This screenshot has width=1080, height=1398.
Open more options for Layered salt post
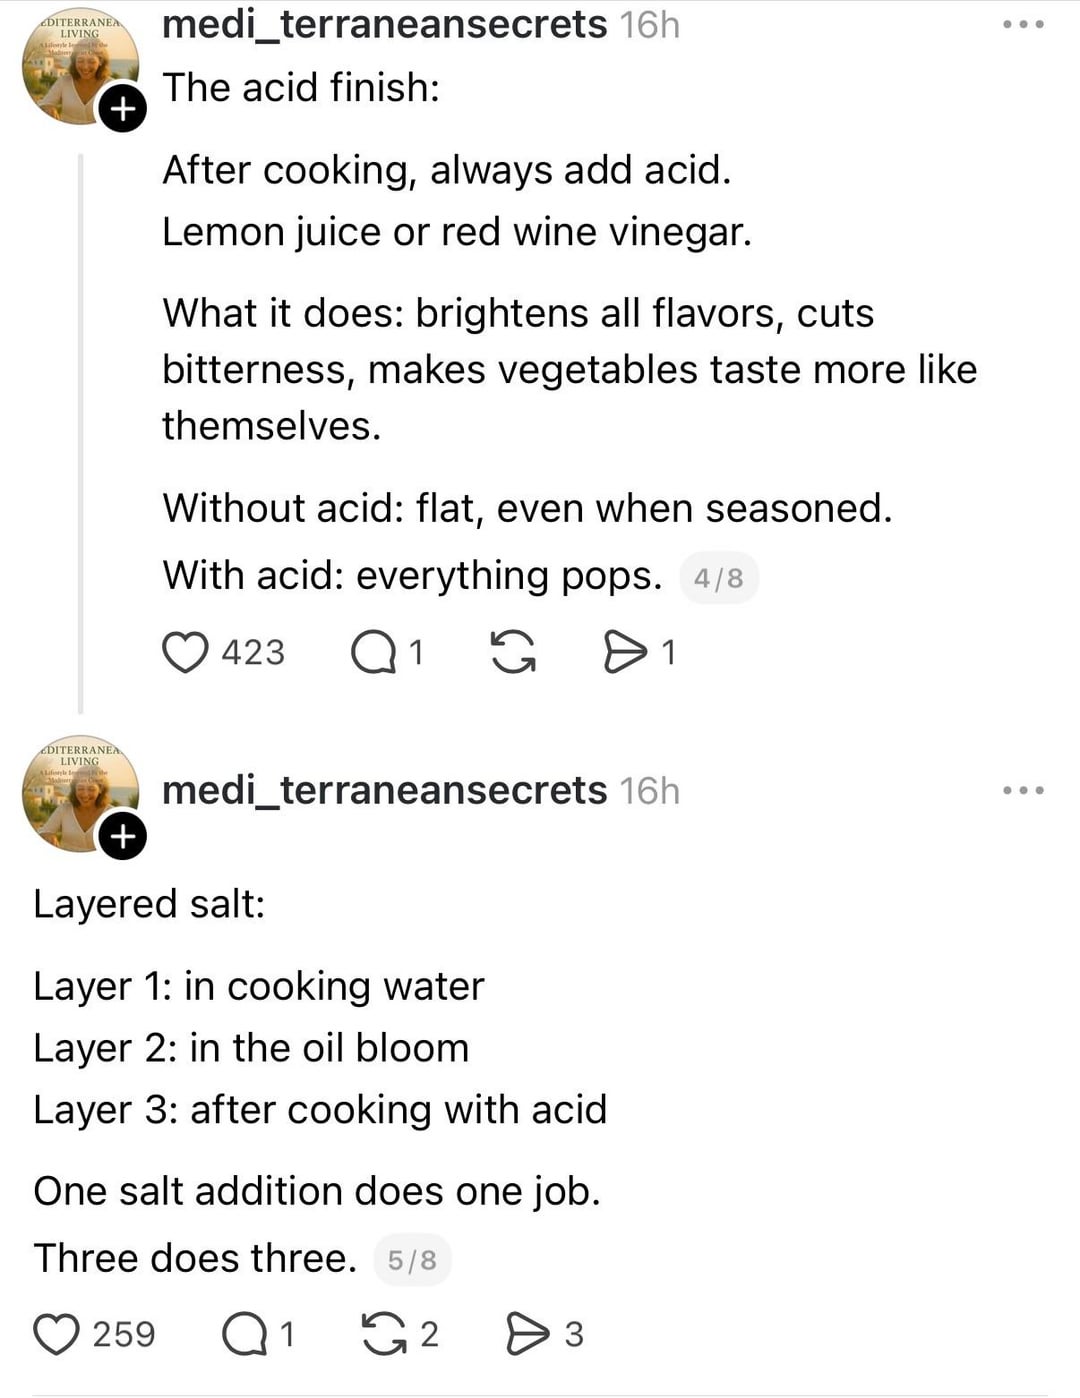(x=1023, y=790)
